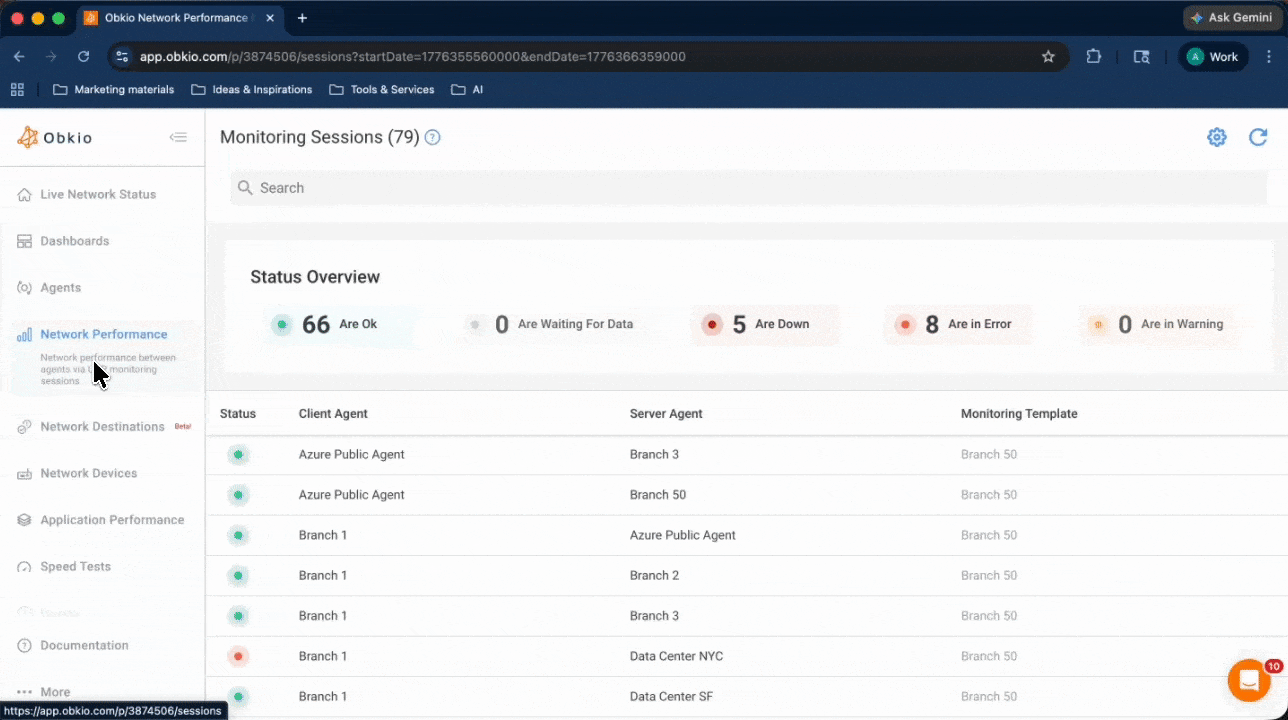Image resolution: width=1288 pixels, height=720 pixels.
Task: Open the Dashboards section
Action: coord(74,241)
